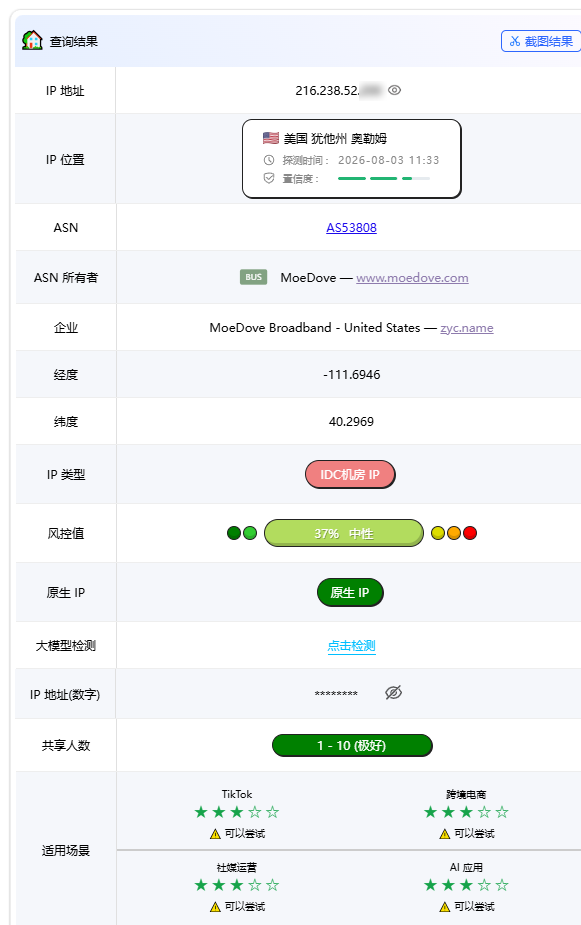
Task: Click the IDC机房 IP red badge
Action: pos(350,475)
